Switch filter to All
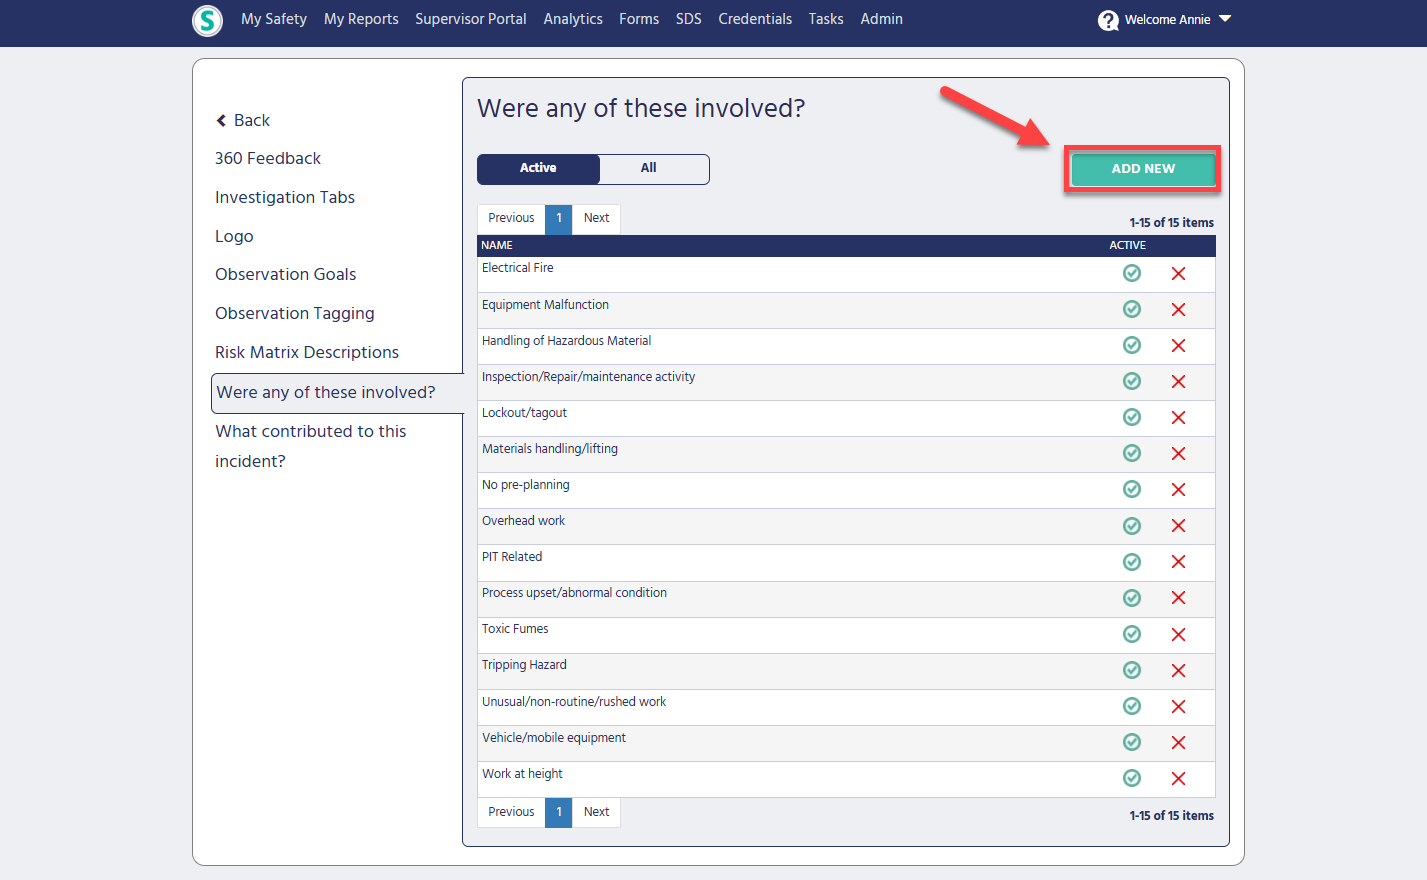This screenshot has height=880, width=1427. (654, 168)
